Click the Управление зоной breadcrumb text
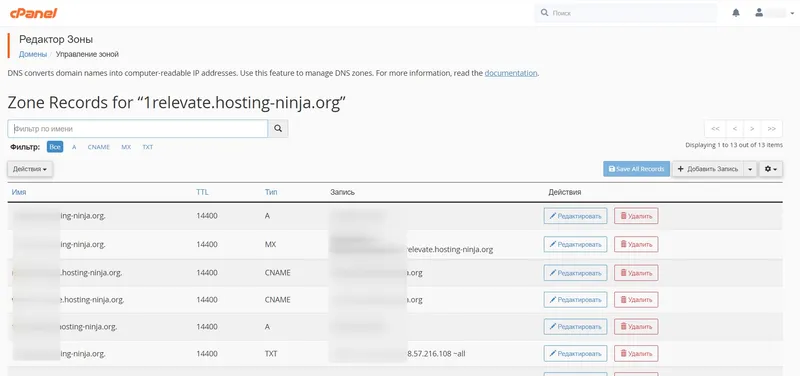 pyautogui.click(x=87, y=54)
